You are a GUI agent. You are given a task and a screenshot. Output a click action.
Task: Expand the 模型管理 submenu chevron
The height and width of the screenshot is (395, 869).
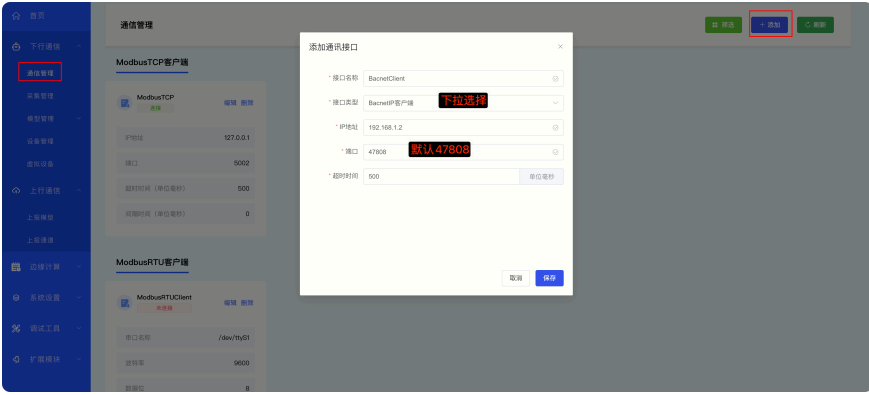[79, 118]
